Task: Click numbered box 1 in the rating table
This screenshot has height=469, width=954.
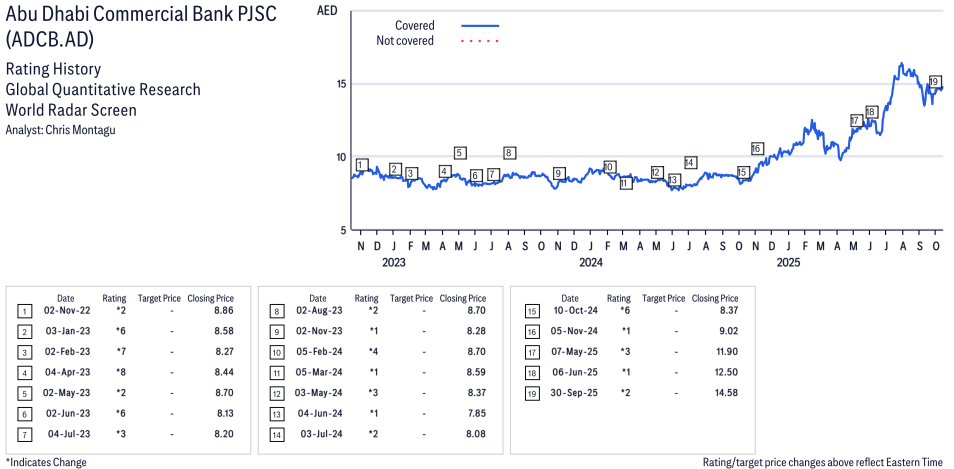Action: tap(25, 311)
